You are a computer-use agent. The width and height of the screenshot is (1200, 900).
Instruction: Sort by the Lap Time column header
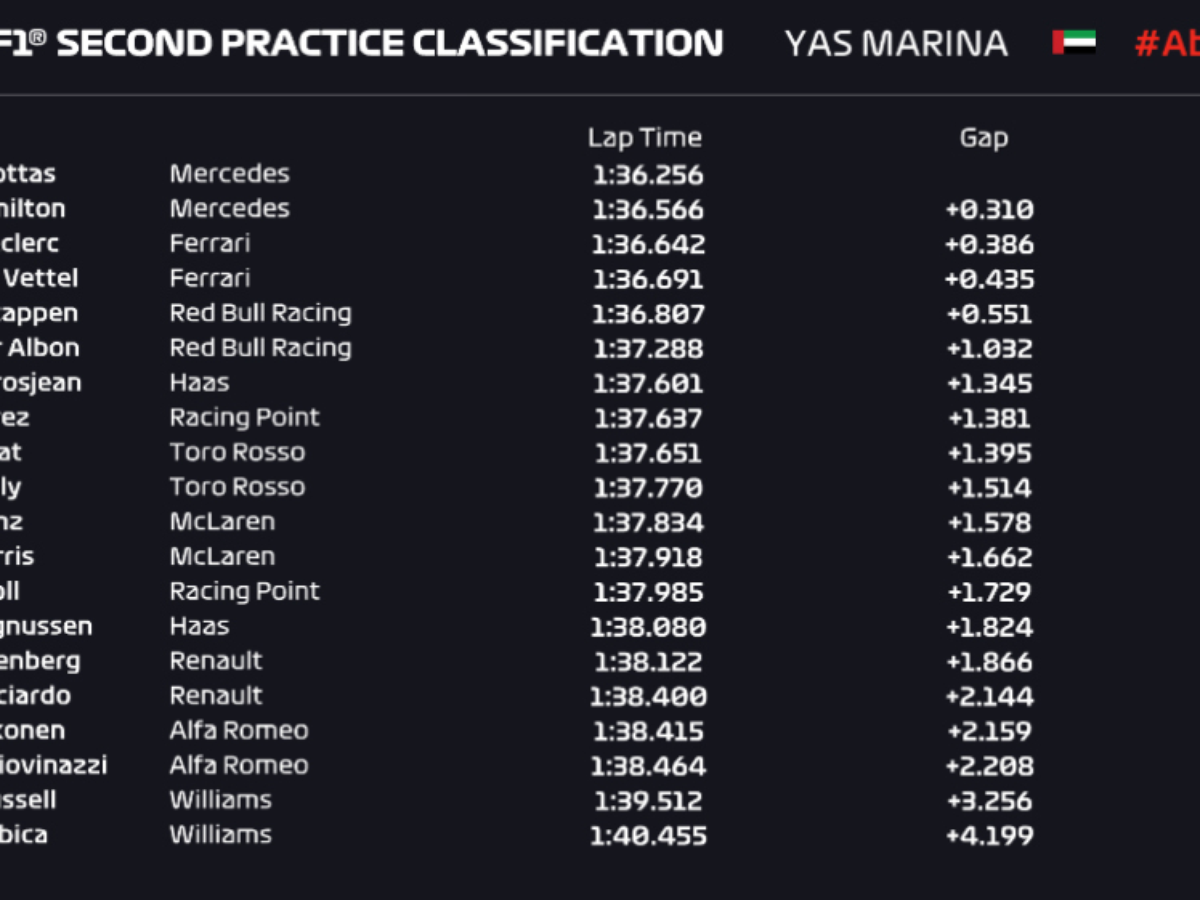point(645,138)
